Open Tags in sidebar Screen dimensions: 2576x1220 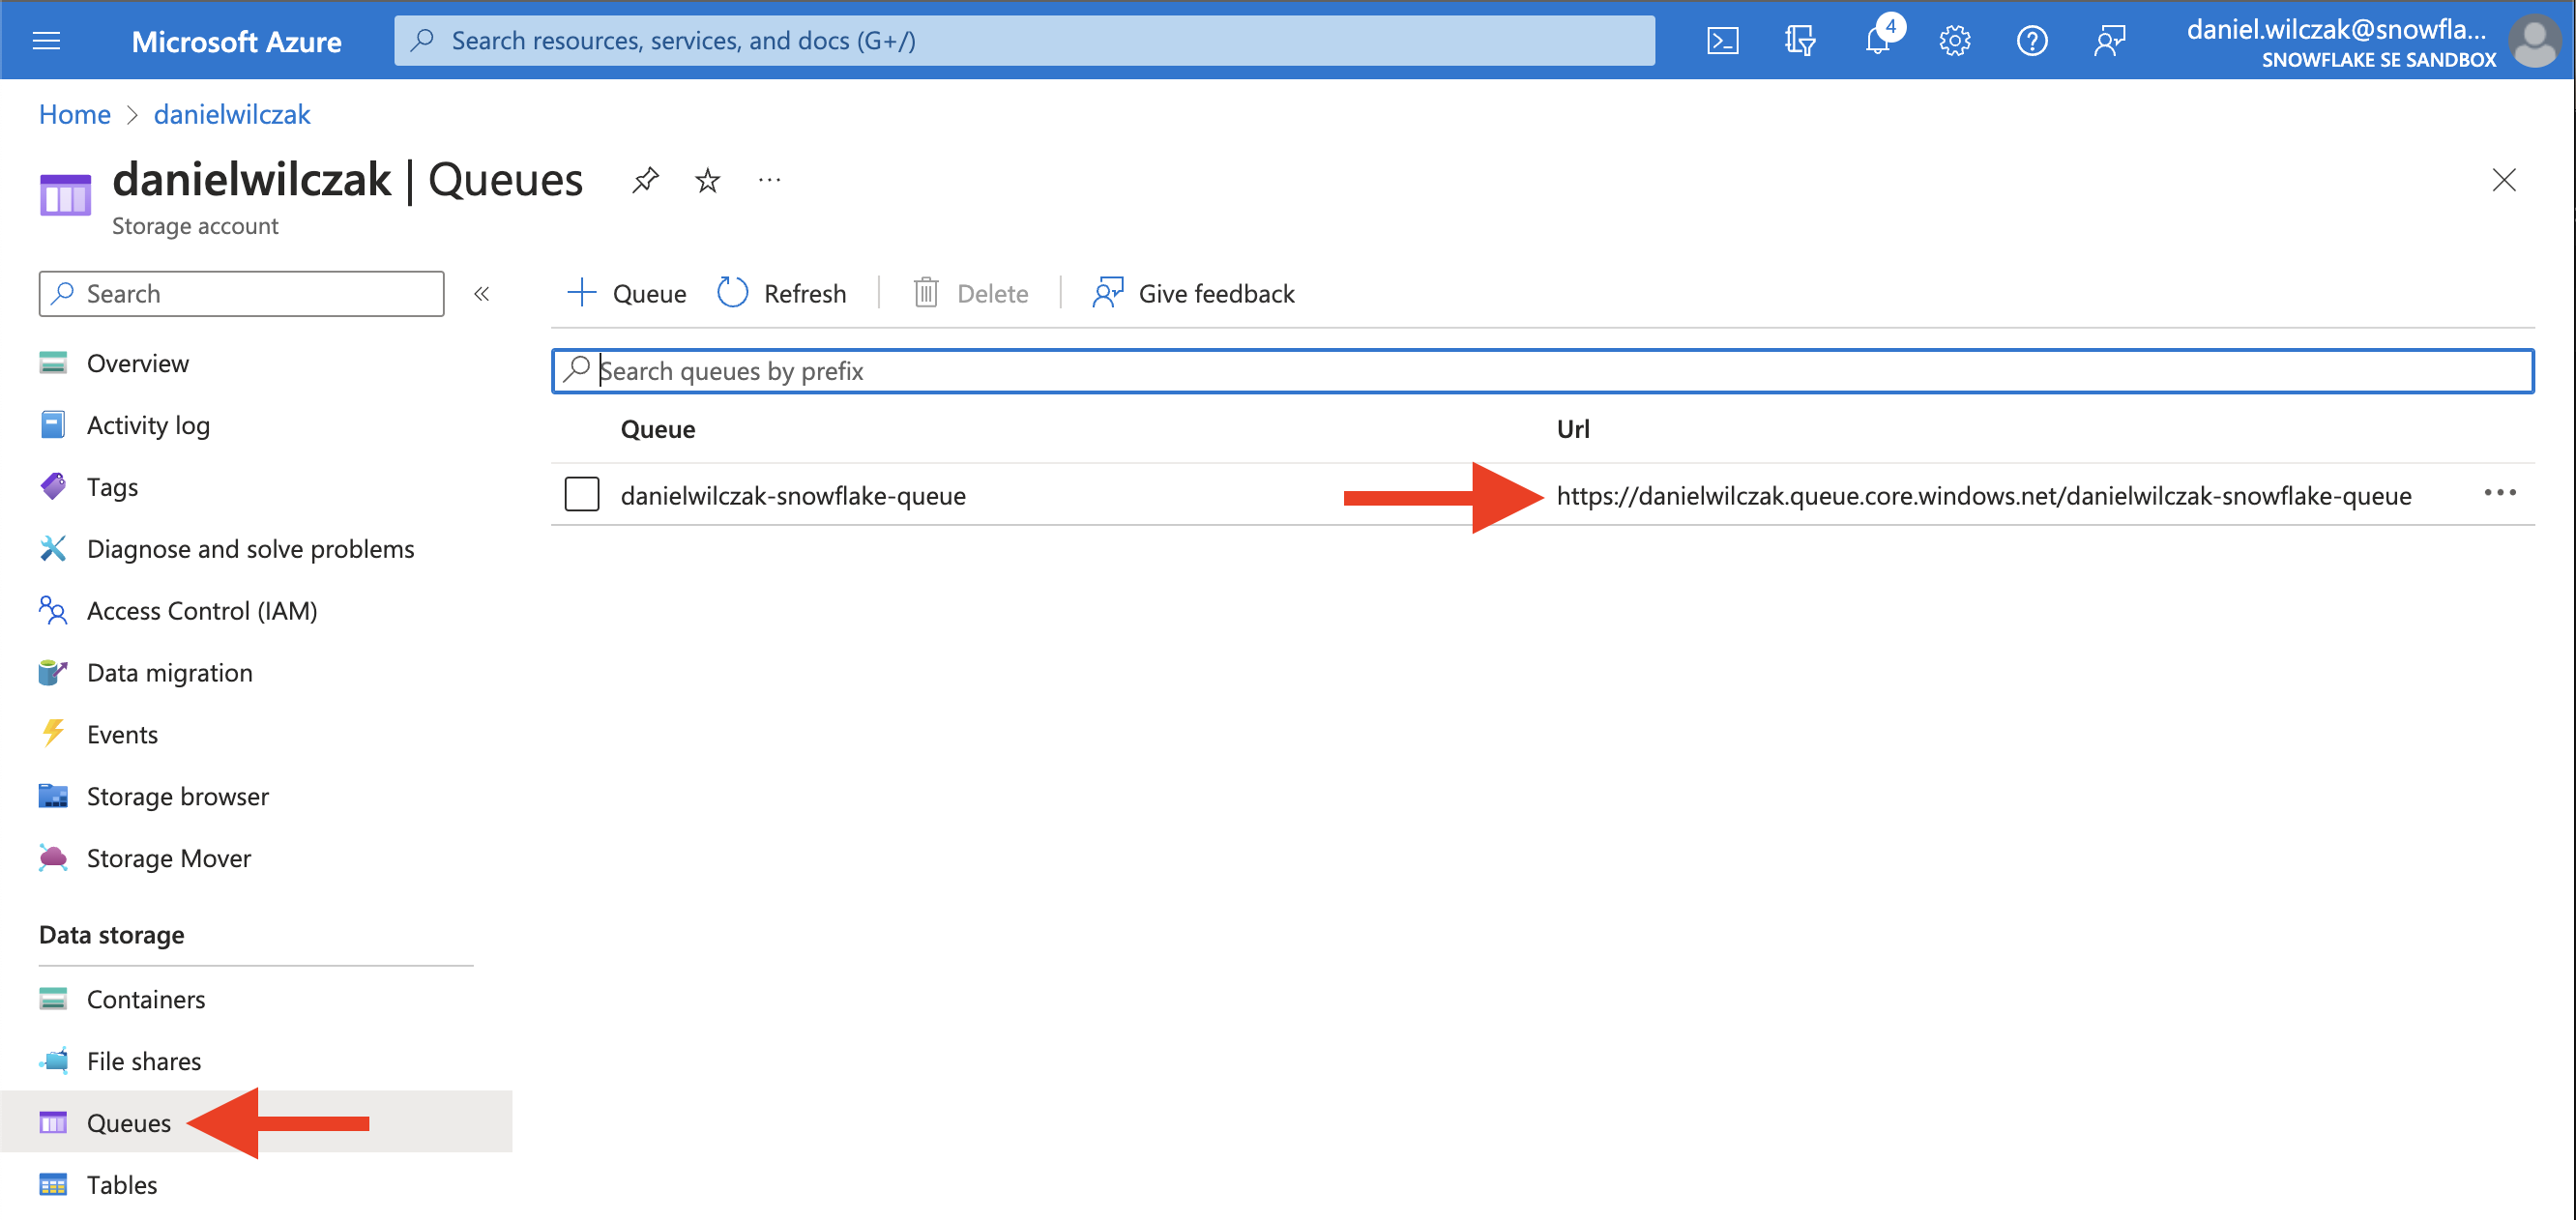112,487
